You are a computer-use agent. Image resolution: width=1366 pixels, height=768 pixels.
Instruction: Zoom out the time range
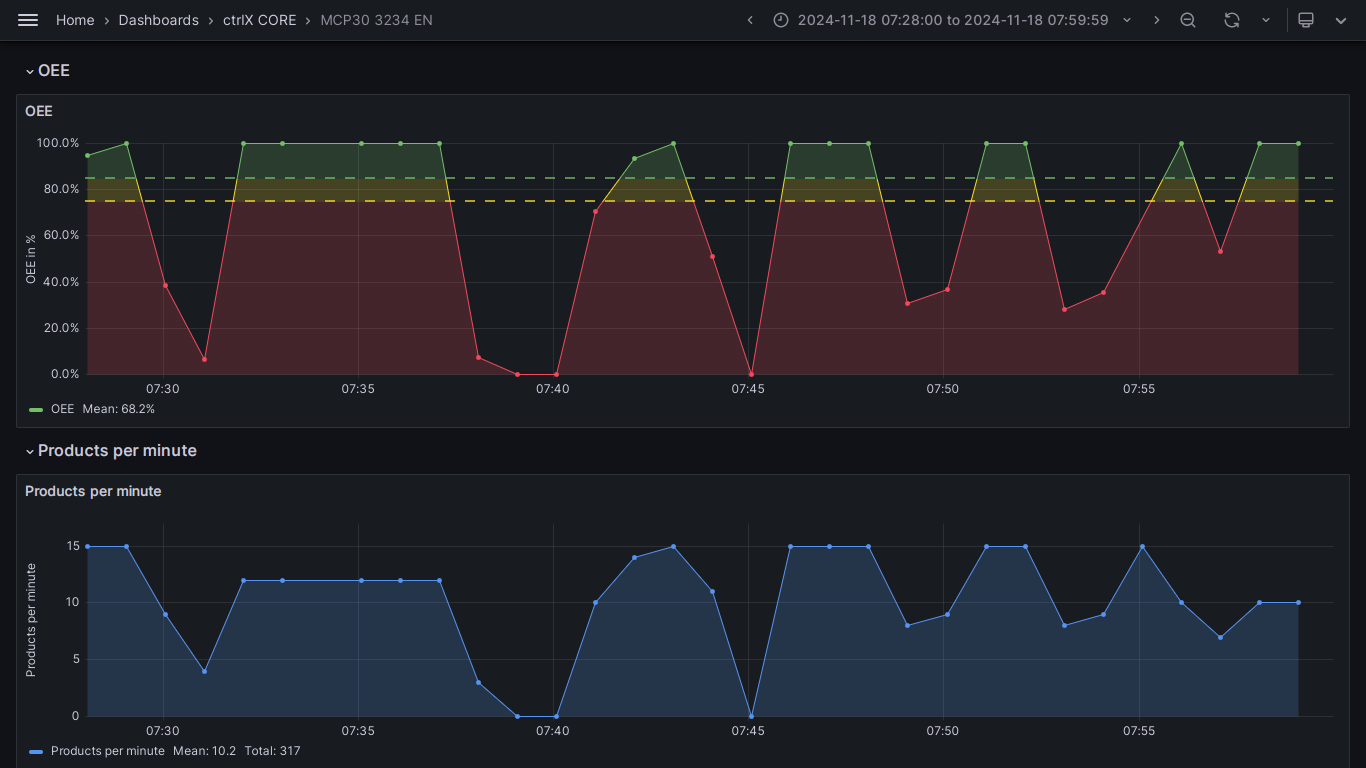[1188, 20]
